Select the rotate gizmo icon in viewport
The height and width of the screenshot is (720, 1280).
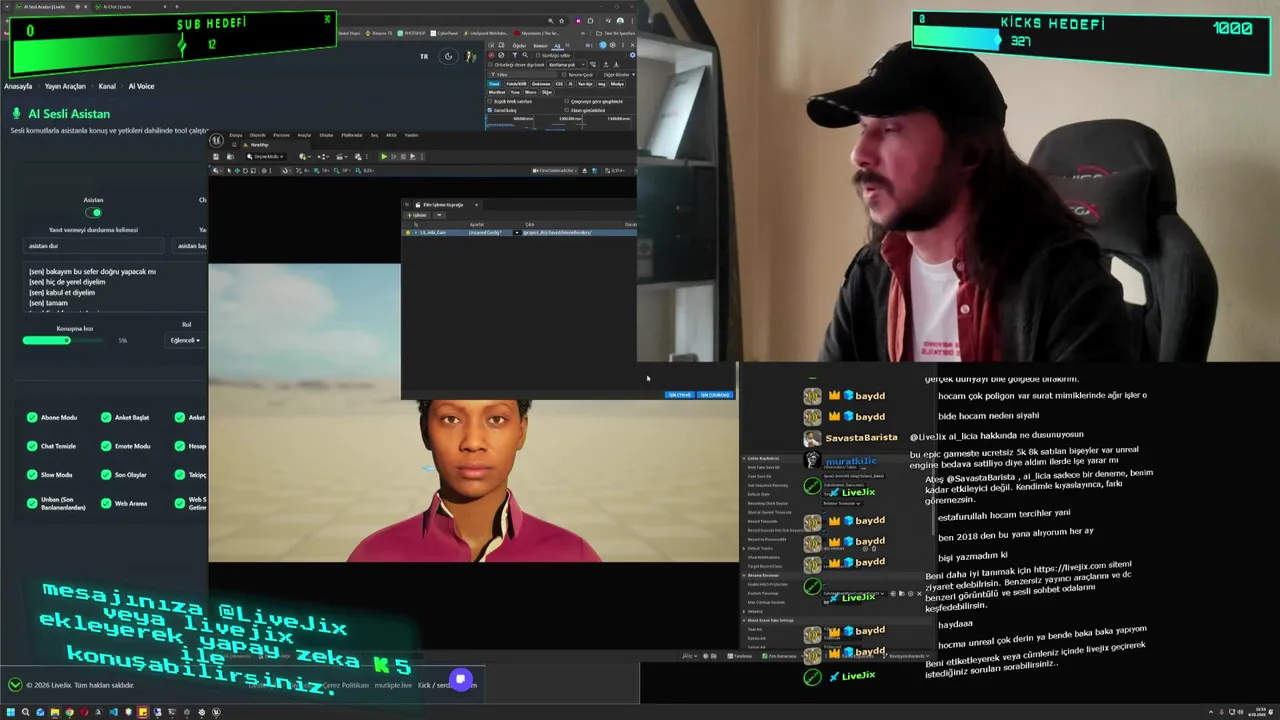click(245, 171)
